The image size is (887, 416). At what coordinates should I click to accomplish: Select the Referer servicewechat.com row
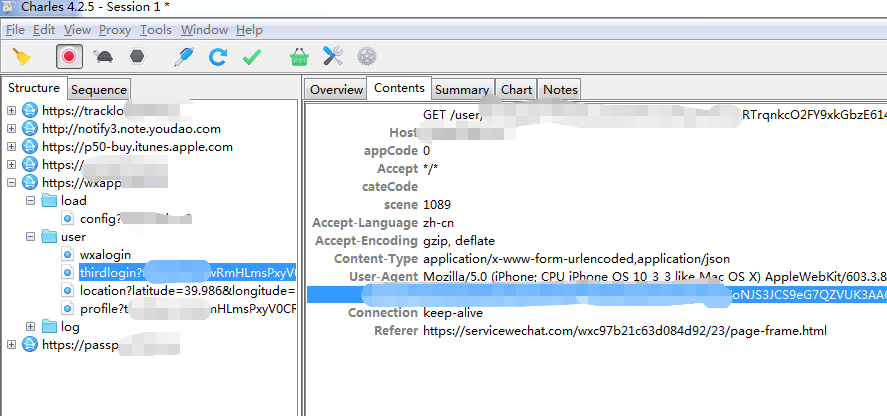pos(597,331)
